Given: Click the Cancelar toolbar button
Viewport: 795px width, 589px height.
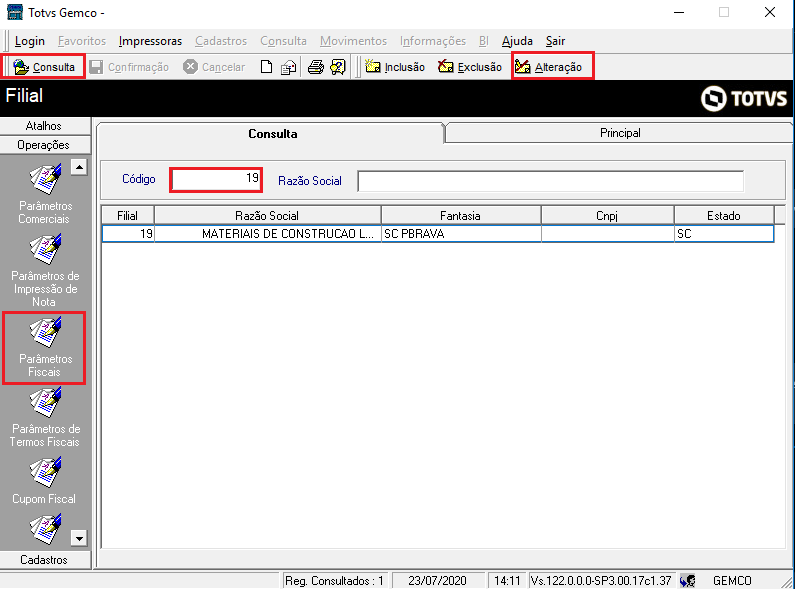Looking at the screenshot, I should [214, 67].
